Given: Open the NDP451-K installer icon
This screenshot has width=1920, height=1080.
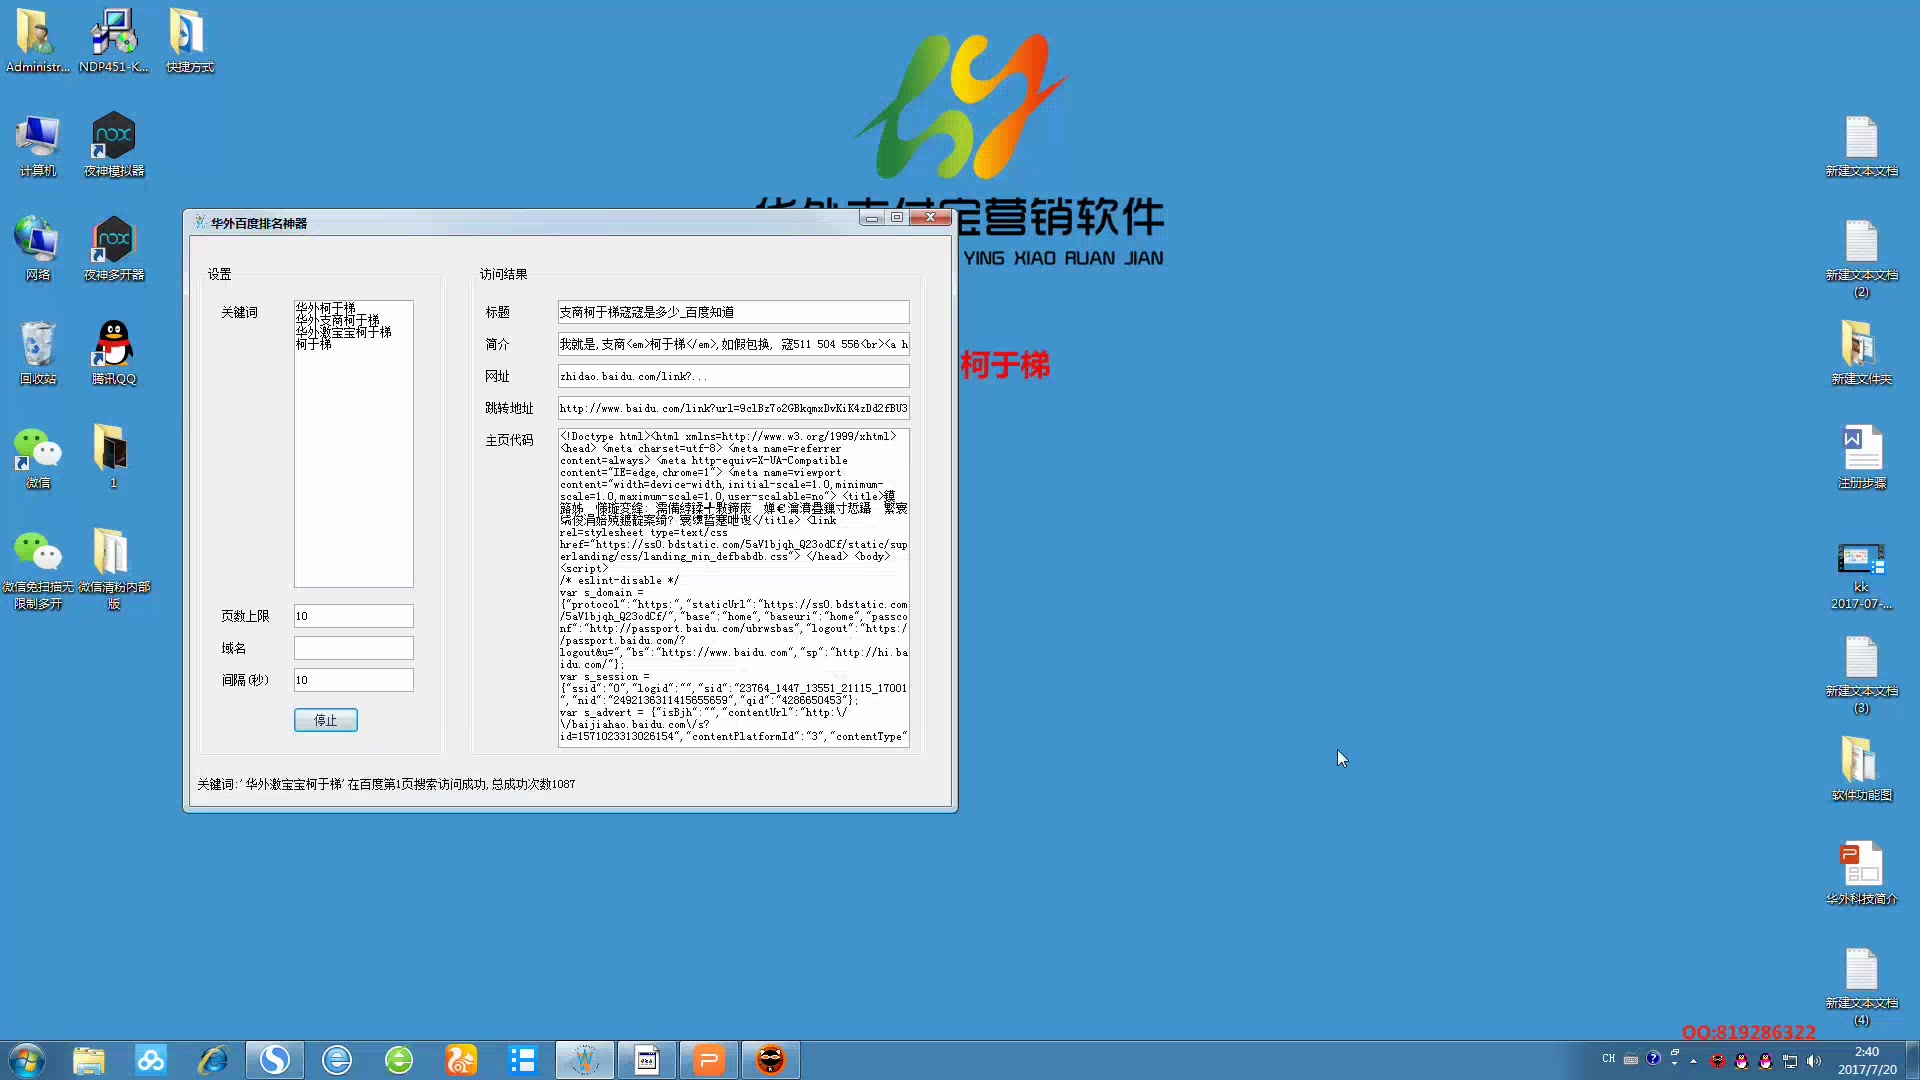Looking at the screenshot, I should tap(113, 40).
